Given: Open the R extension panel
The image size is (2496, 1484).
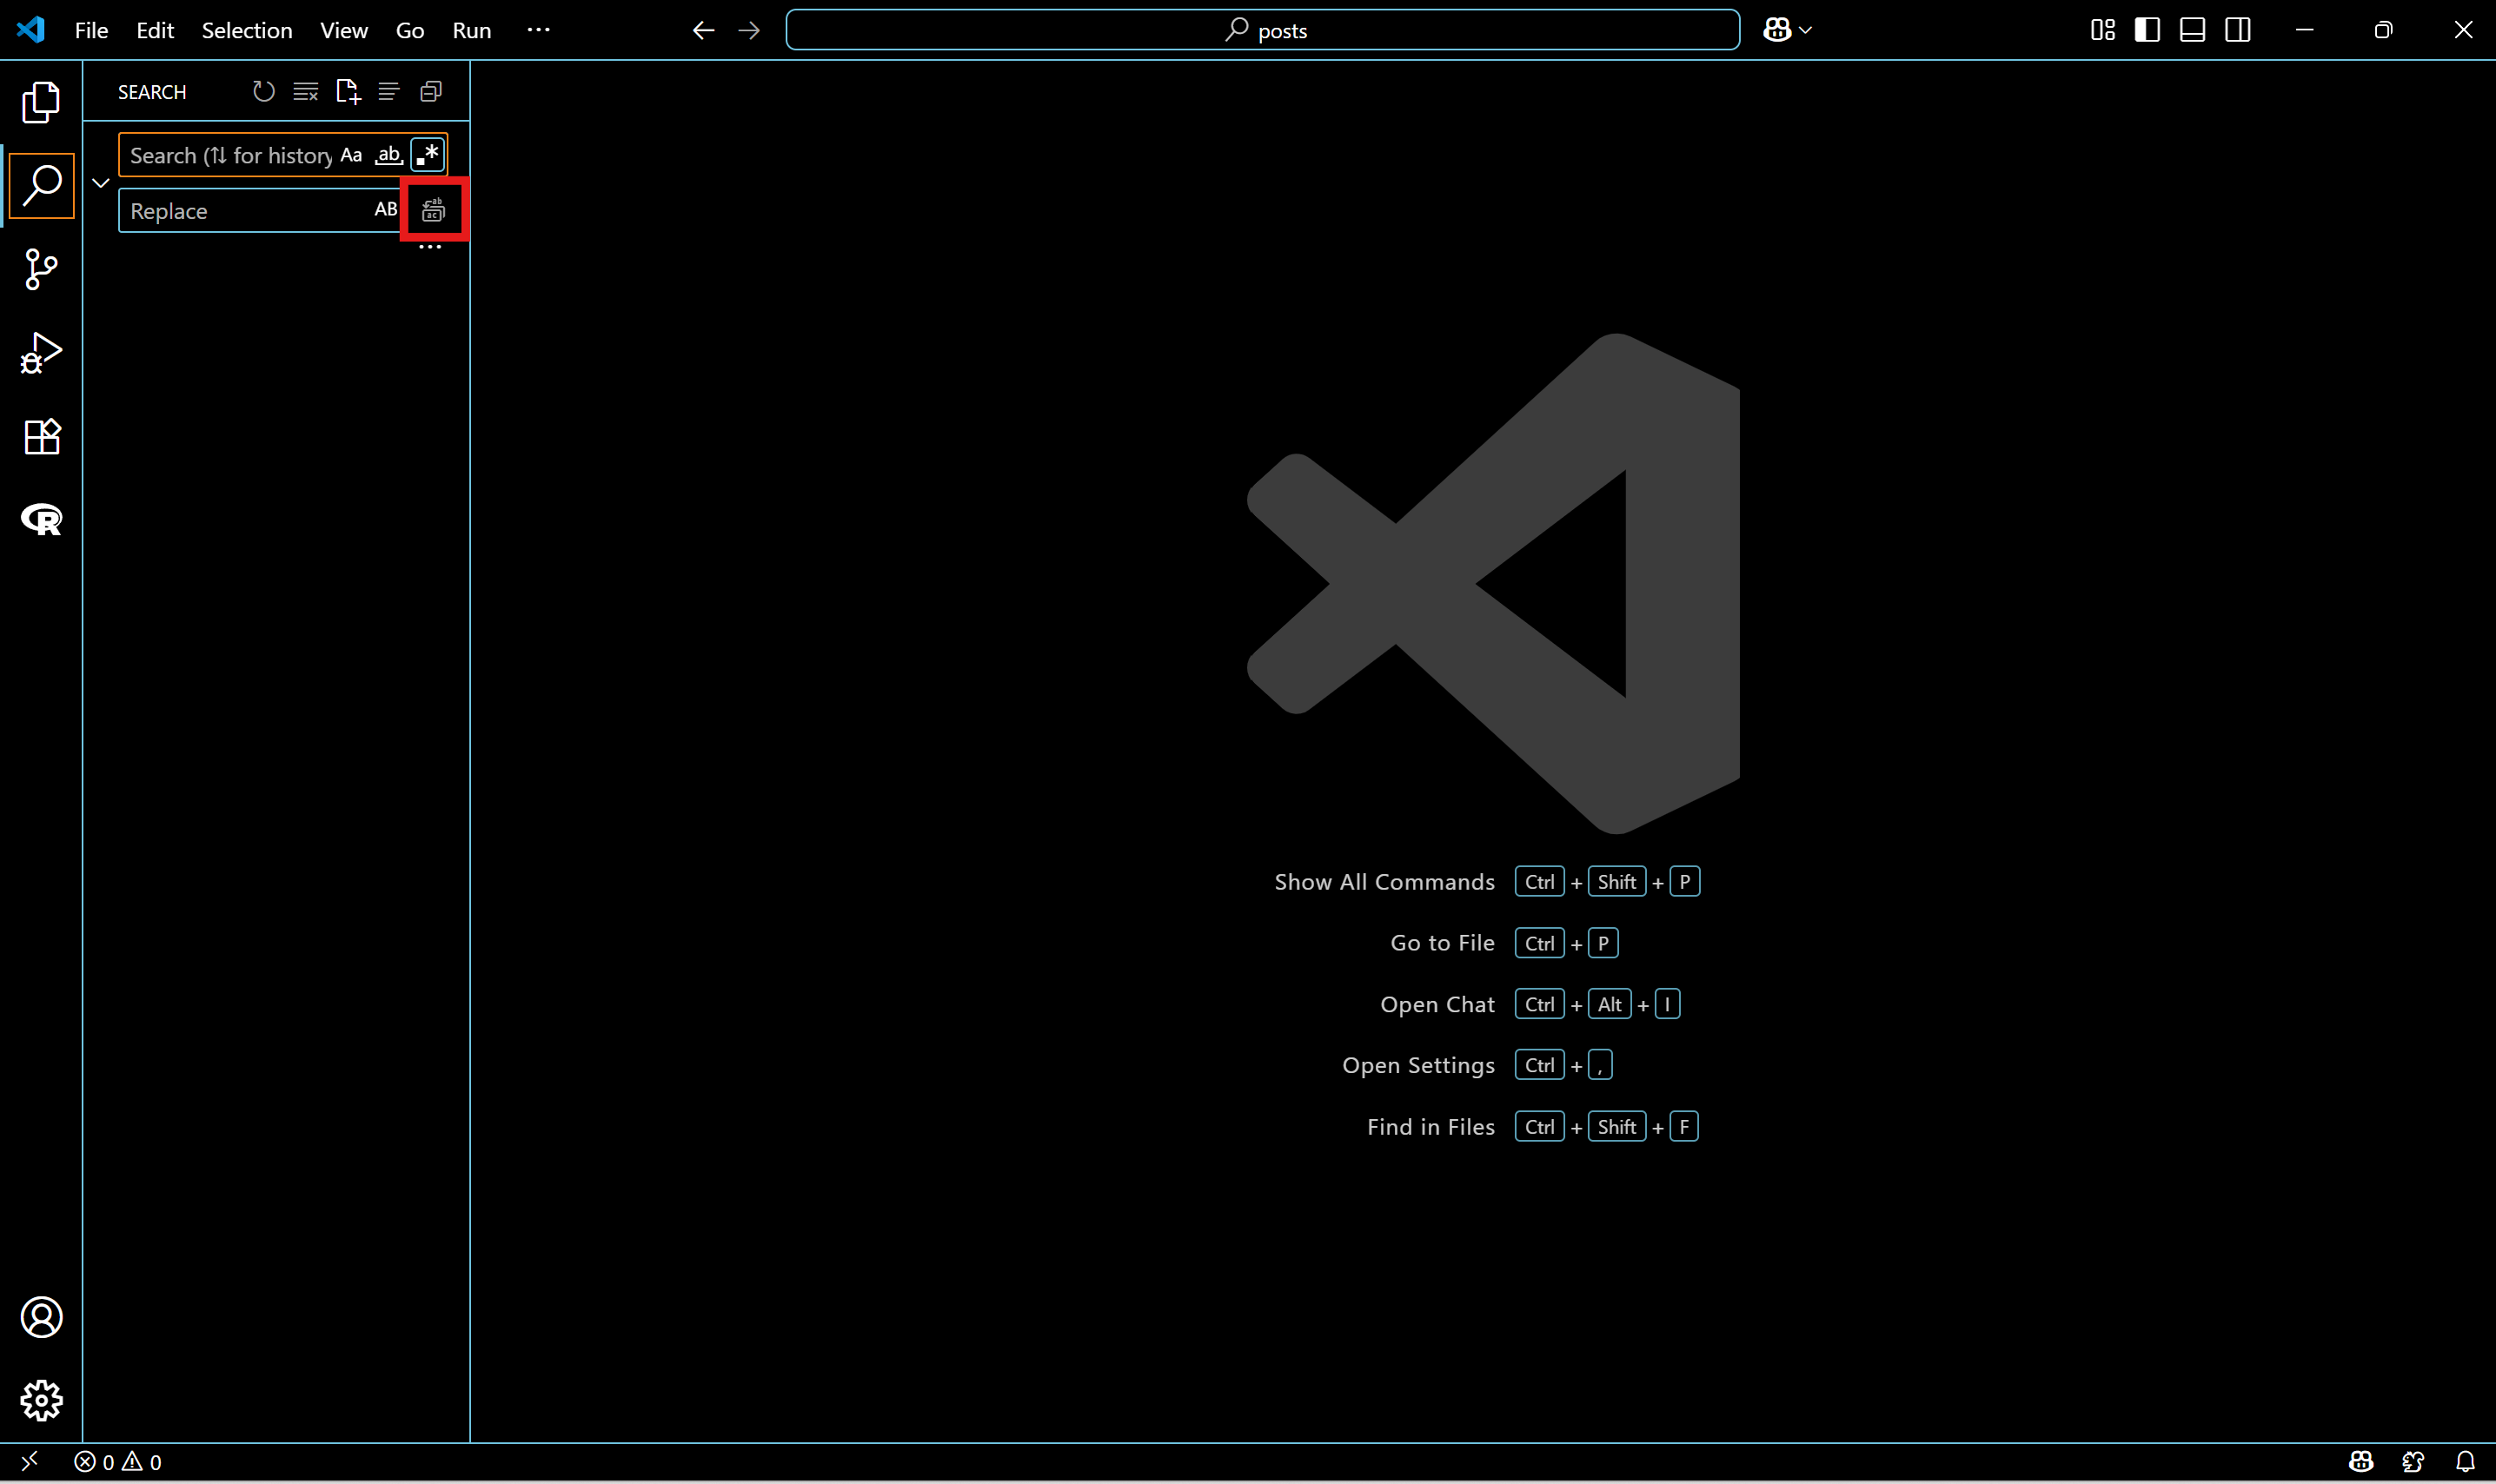Looking at the screenshot, I should [41, 519].
